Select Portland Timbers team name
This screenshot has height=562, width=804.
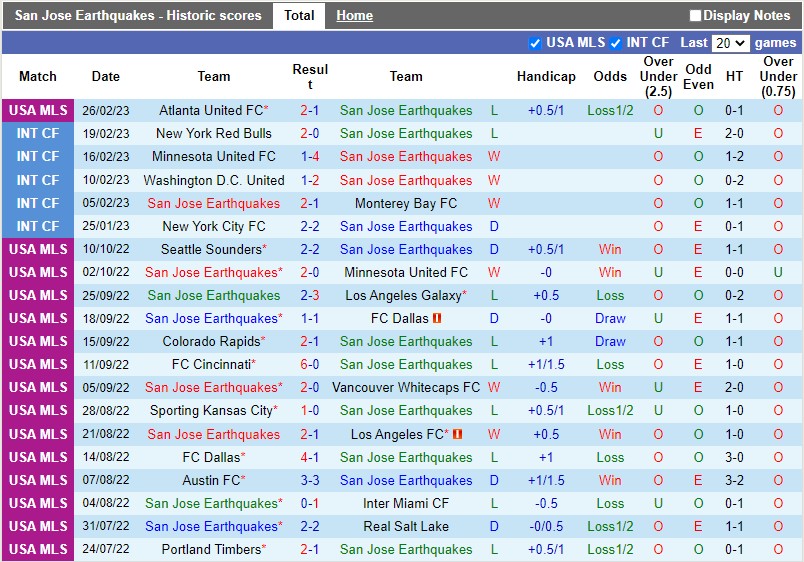click(x=211, y=550)
